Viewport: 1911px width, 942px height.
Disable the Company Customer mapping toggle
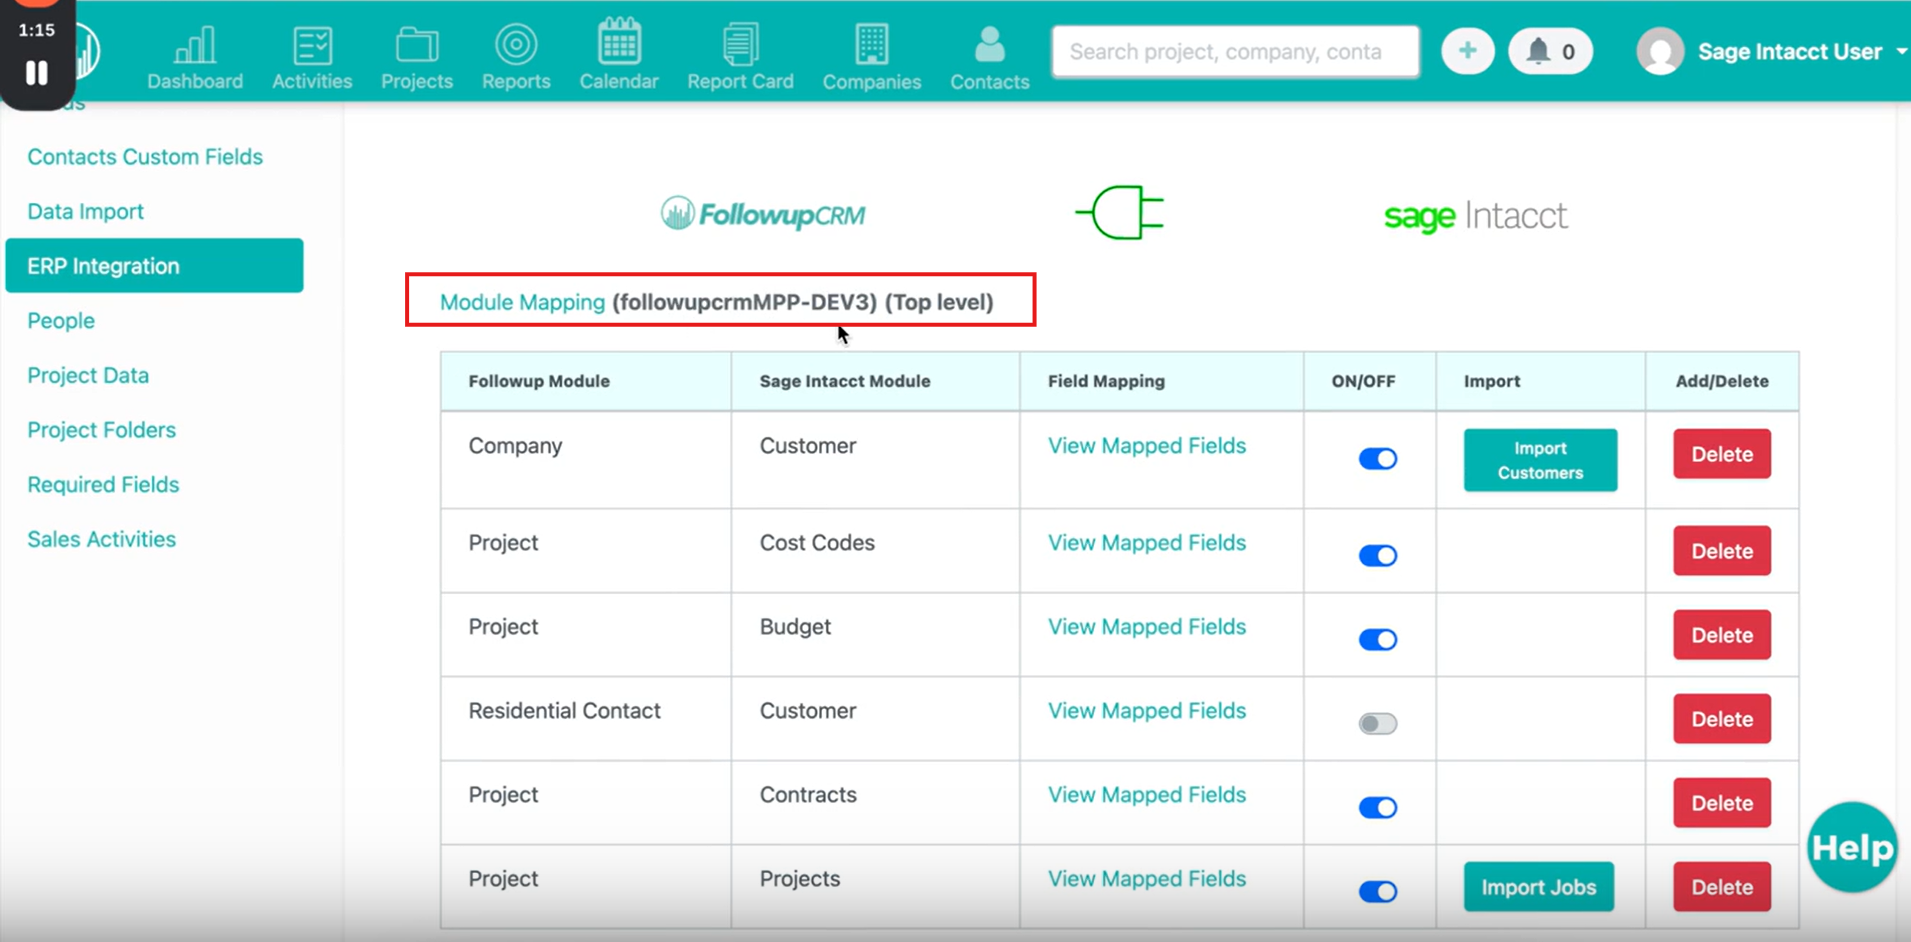(1377, 459)
